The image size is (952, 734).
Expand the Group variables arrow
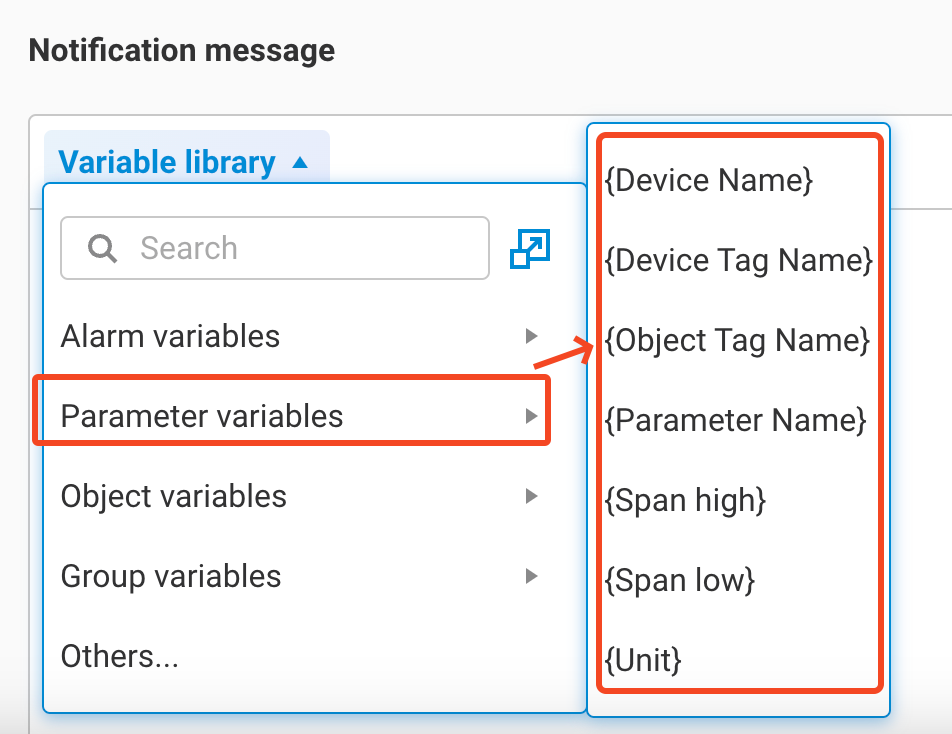pyautogui.click(x=532, y=576)
